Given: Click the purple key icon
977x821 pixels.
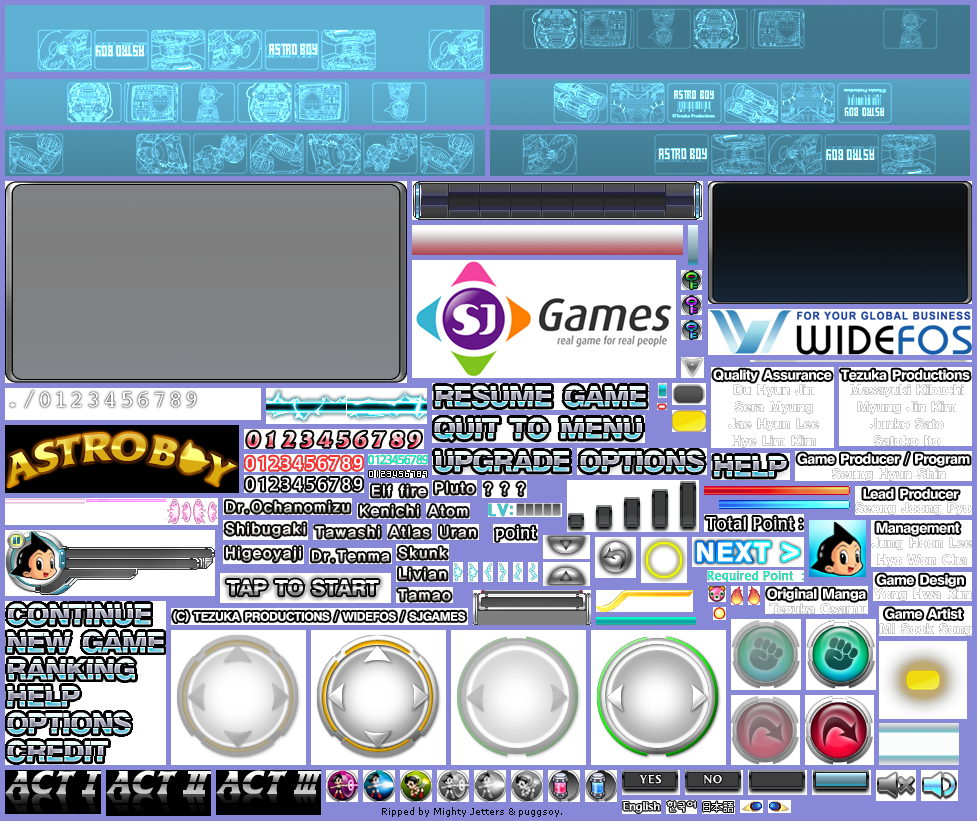Looking at the screenshot, I should click(691, 305).
